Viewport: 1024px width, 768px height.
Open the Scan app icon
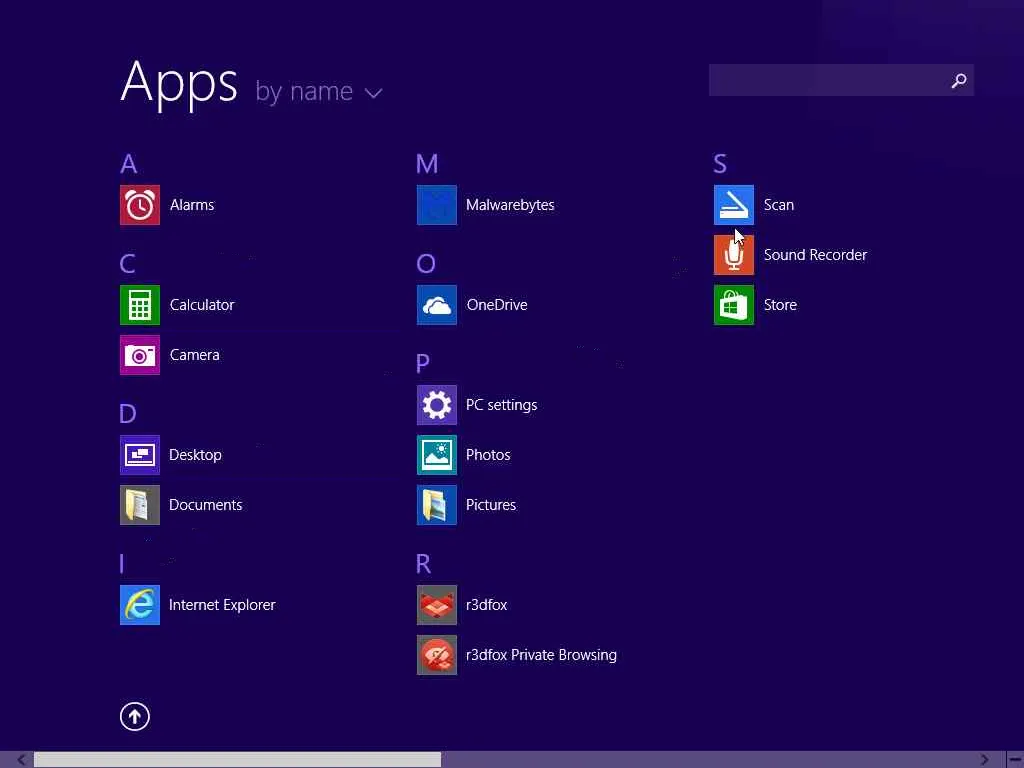coord(734,205)
